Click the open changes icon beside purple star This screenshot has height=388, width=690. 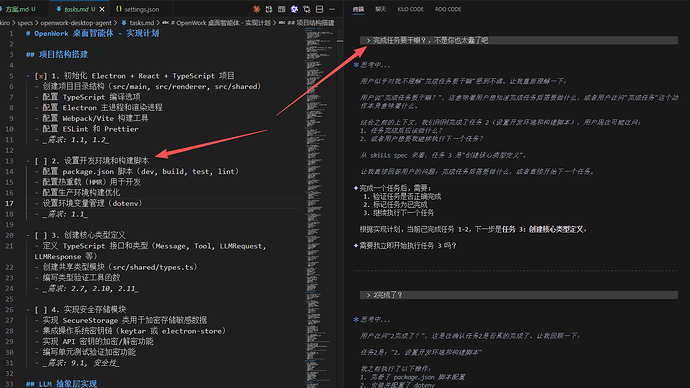[x=307, y=9]
